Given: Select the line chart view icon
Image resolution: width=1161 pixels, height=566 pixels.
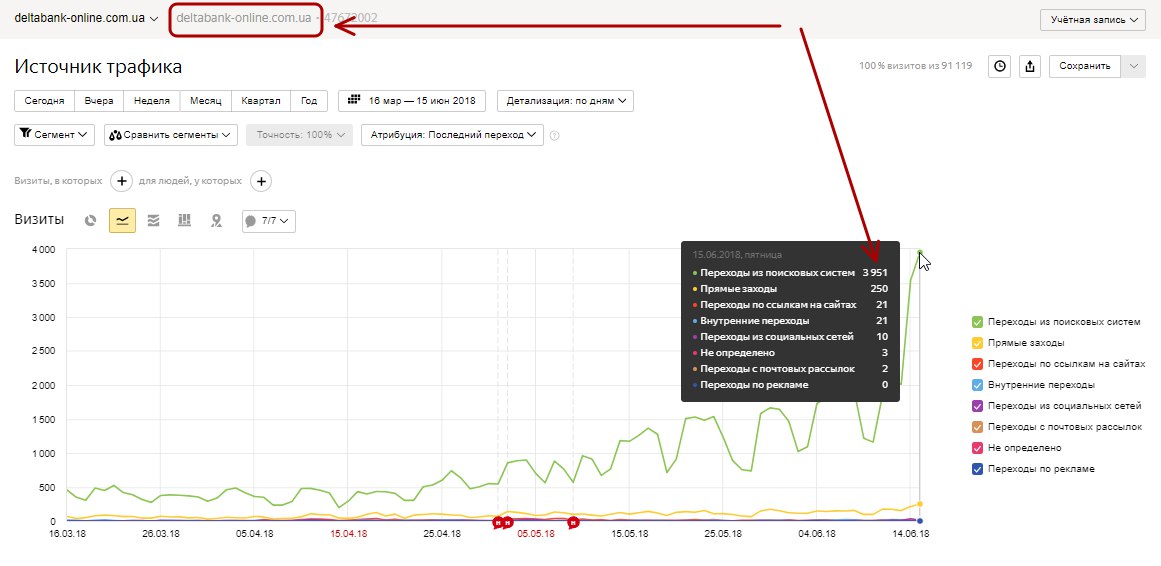Looking at the screenshot, I should (x=122, y=220).
